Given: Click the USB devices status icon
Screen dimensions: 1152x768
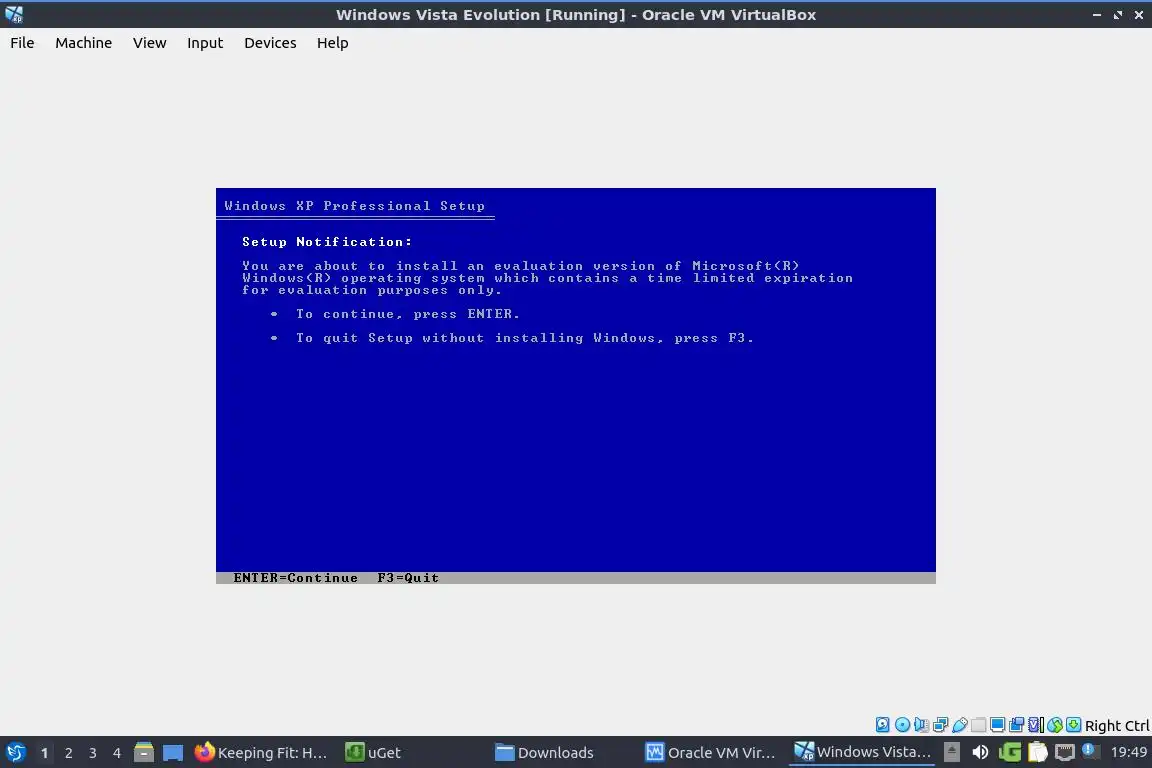Looking at the screenshot, I should pos(960,725).
